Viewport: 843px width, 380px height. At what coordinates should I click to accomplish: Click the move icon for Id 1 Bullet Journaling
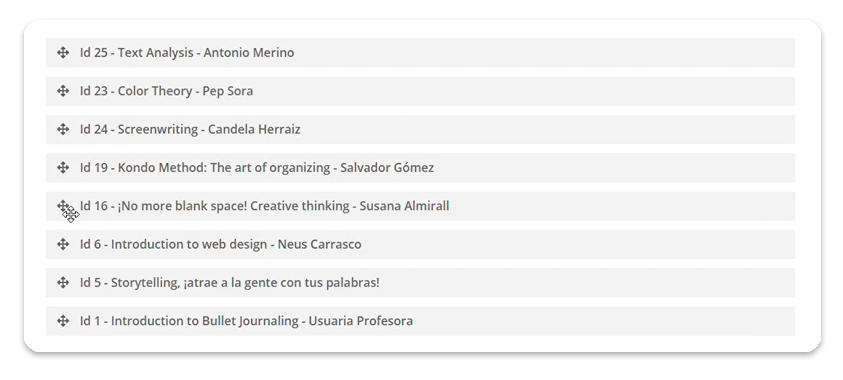[63, 321]
